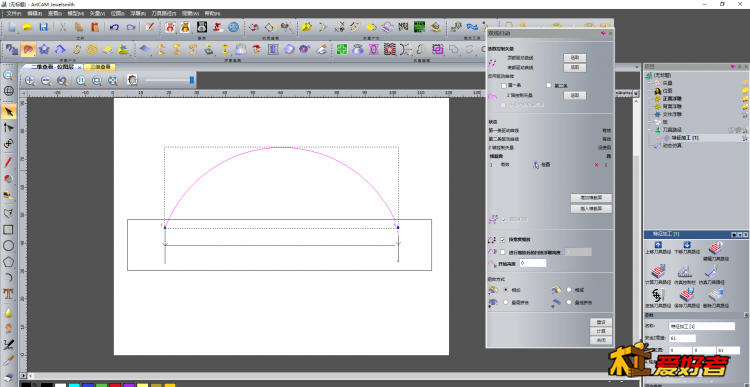Select the eyedropper tool
This screenshot has width=750, height=387.
click(9, 361)
